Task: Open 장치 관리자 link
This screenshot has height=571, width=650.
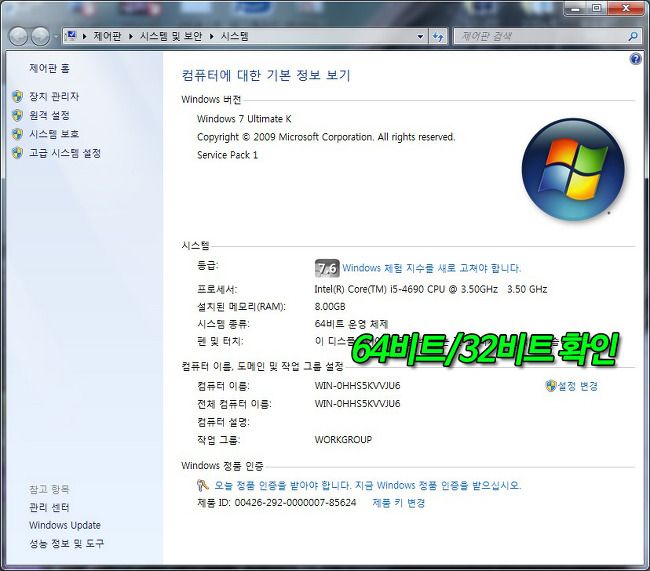Action: pos(54,96)
